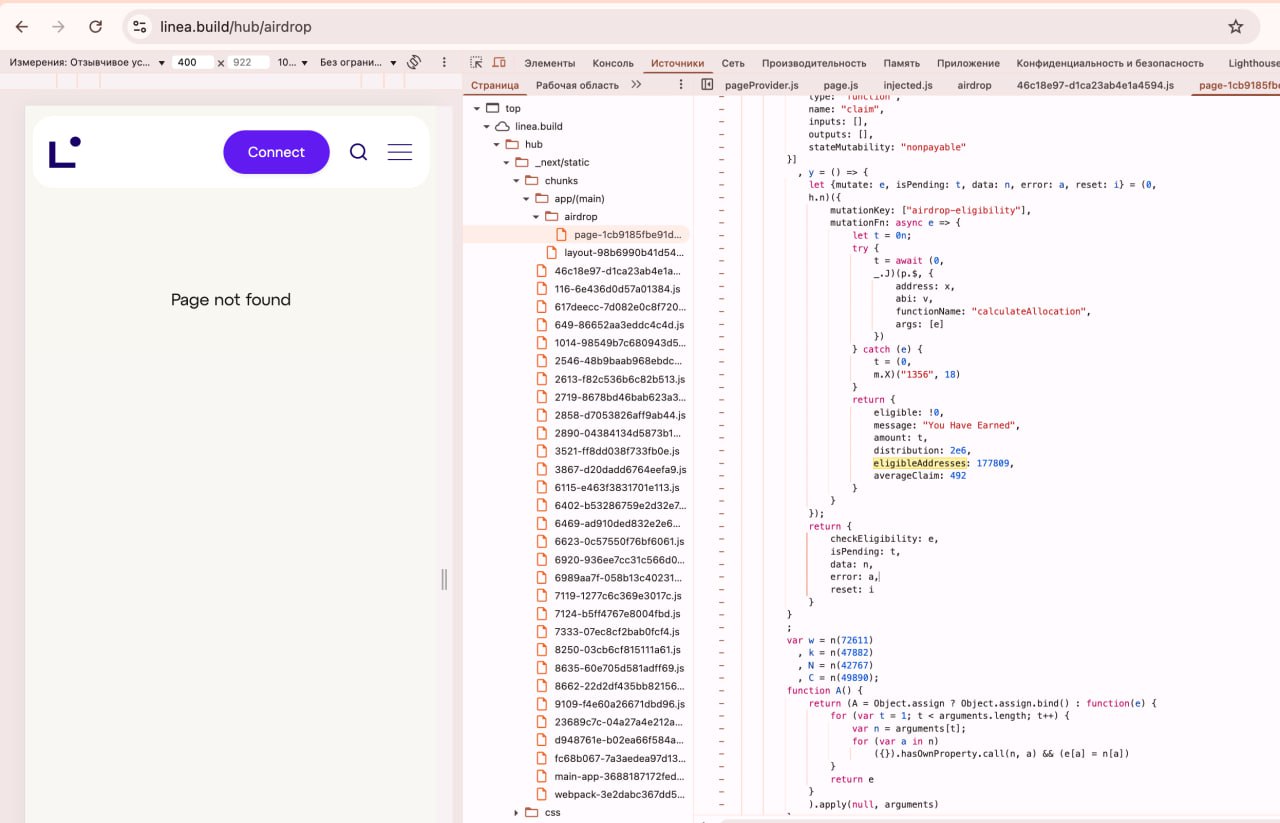1280x823 pixels.
Task: Collapse the linea.build tree node
Action: pos(487,126)
